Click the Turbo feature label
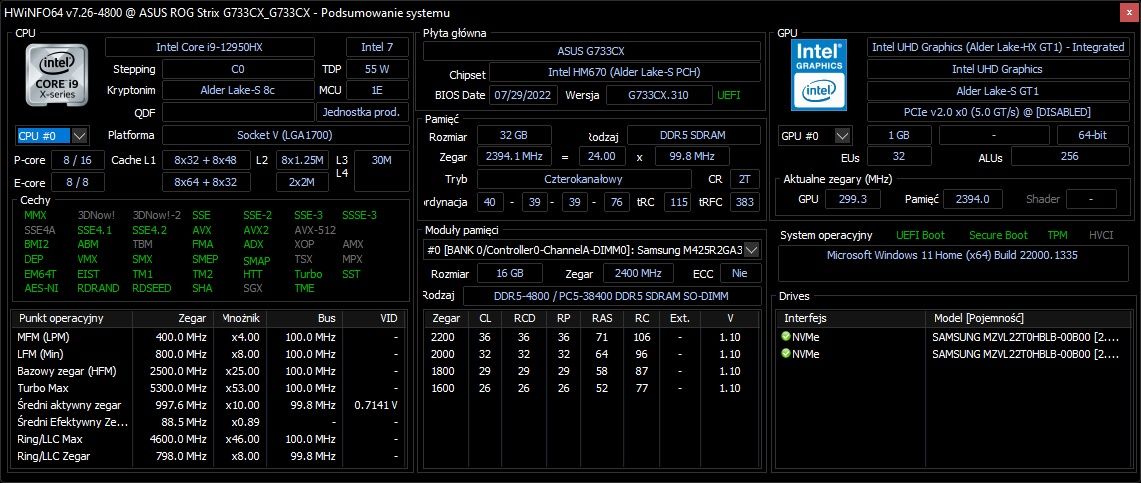Image resolution: width=1141 pixels, height=483 pixels. [308, 274]
